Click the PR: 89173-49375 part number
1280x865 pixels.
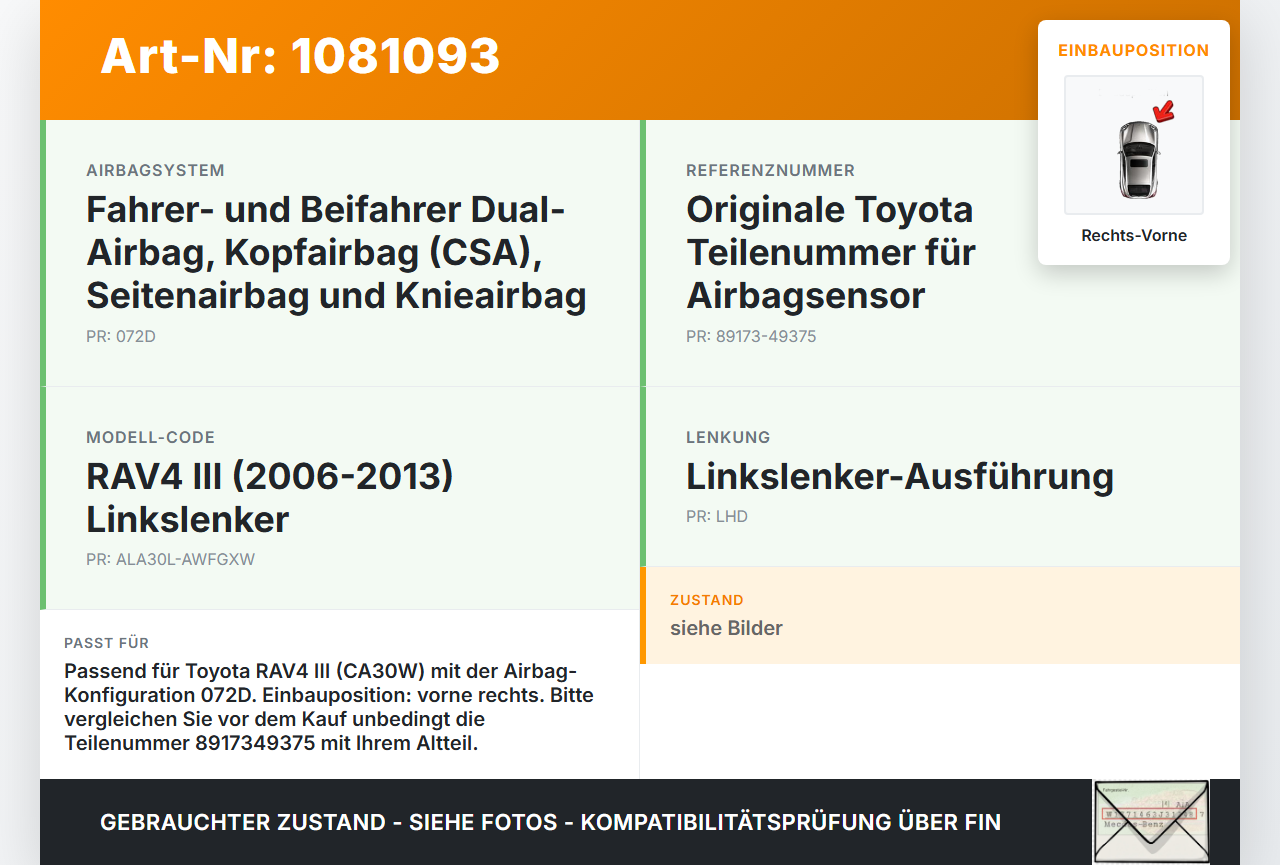pos(751,337)
